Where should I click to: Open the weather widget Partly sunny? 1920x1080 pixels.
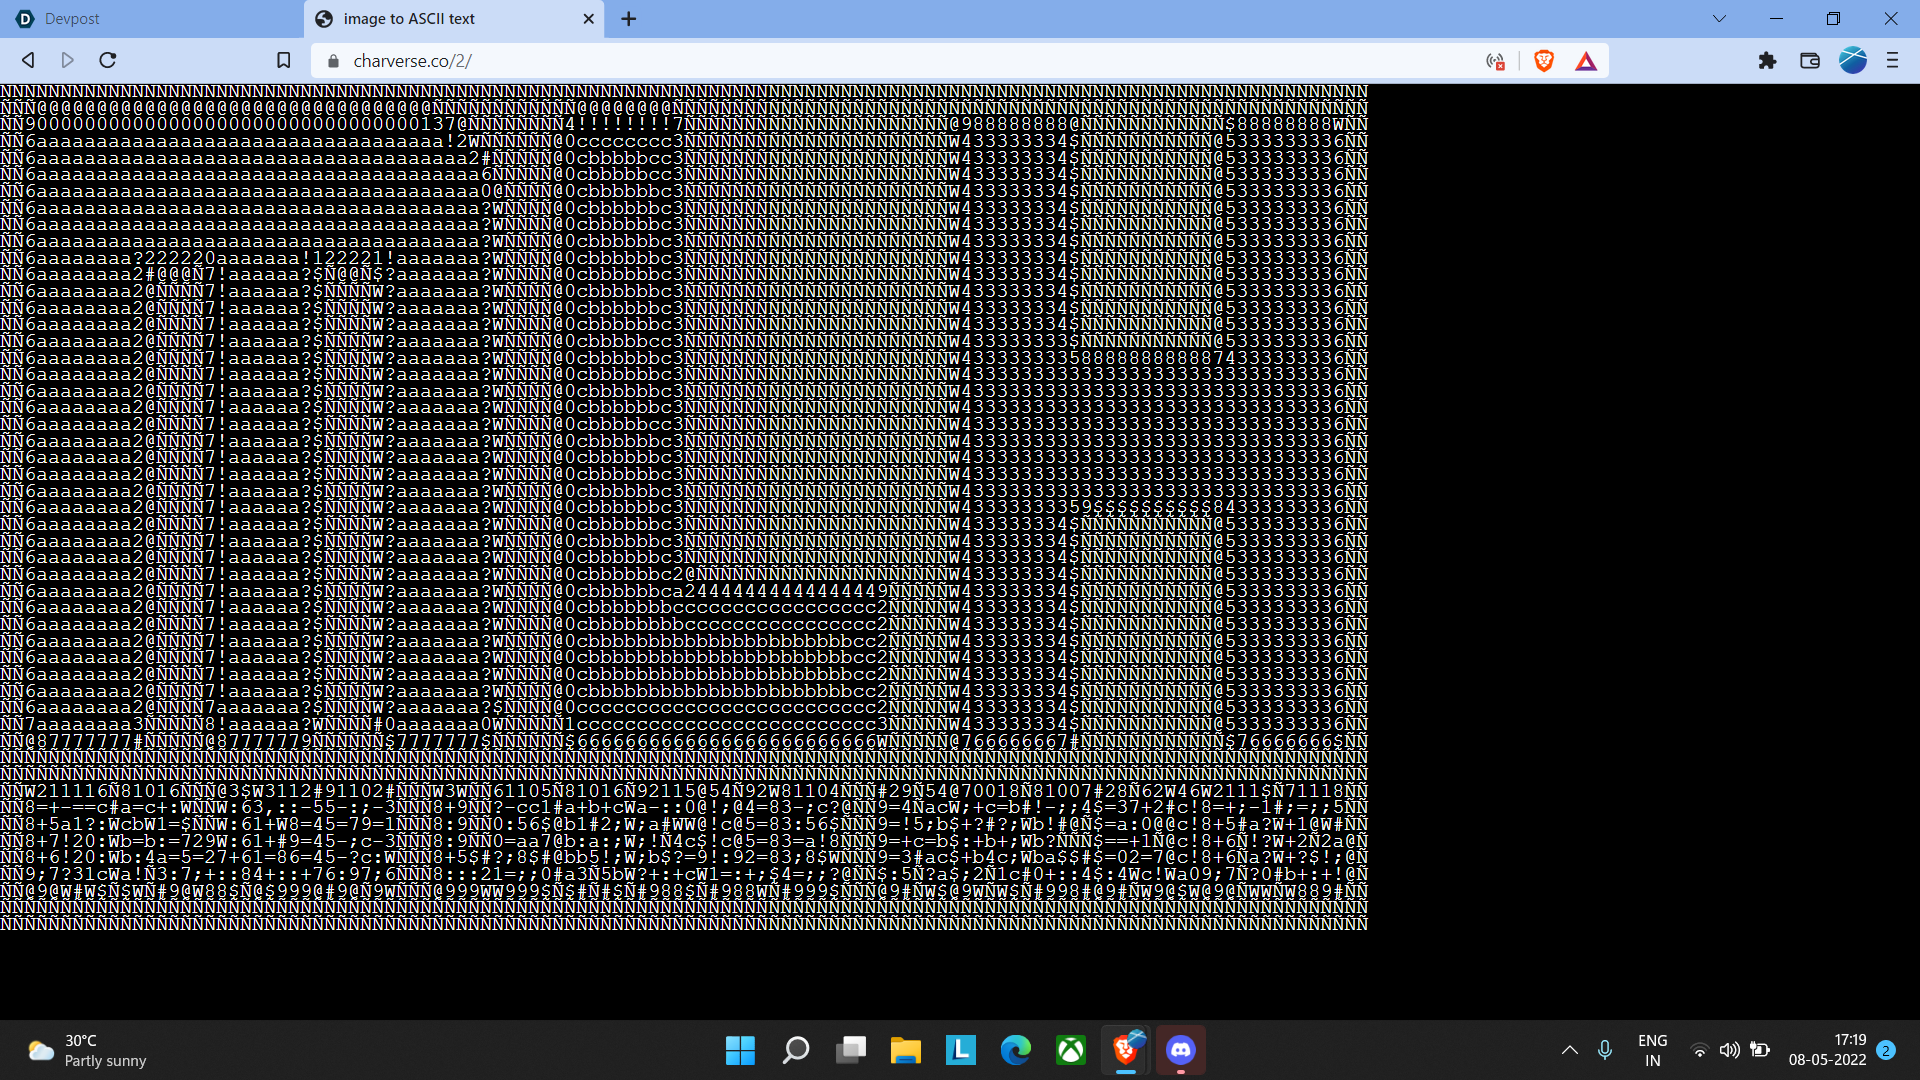[88, 1050]
